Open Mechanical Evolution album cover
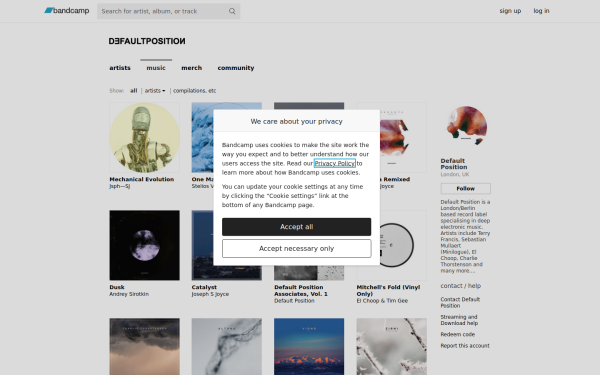The height and width of the screenshot is (375, 600). click(144, 137)
